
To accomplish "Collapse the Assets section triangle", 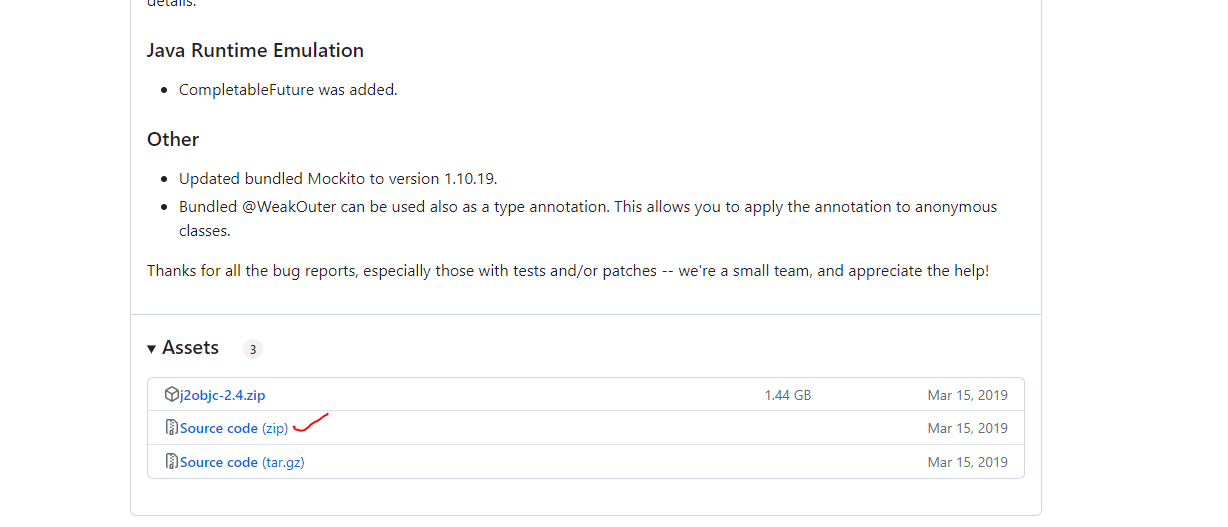I will pos(152,348).
